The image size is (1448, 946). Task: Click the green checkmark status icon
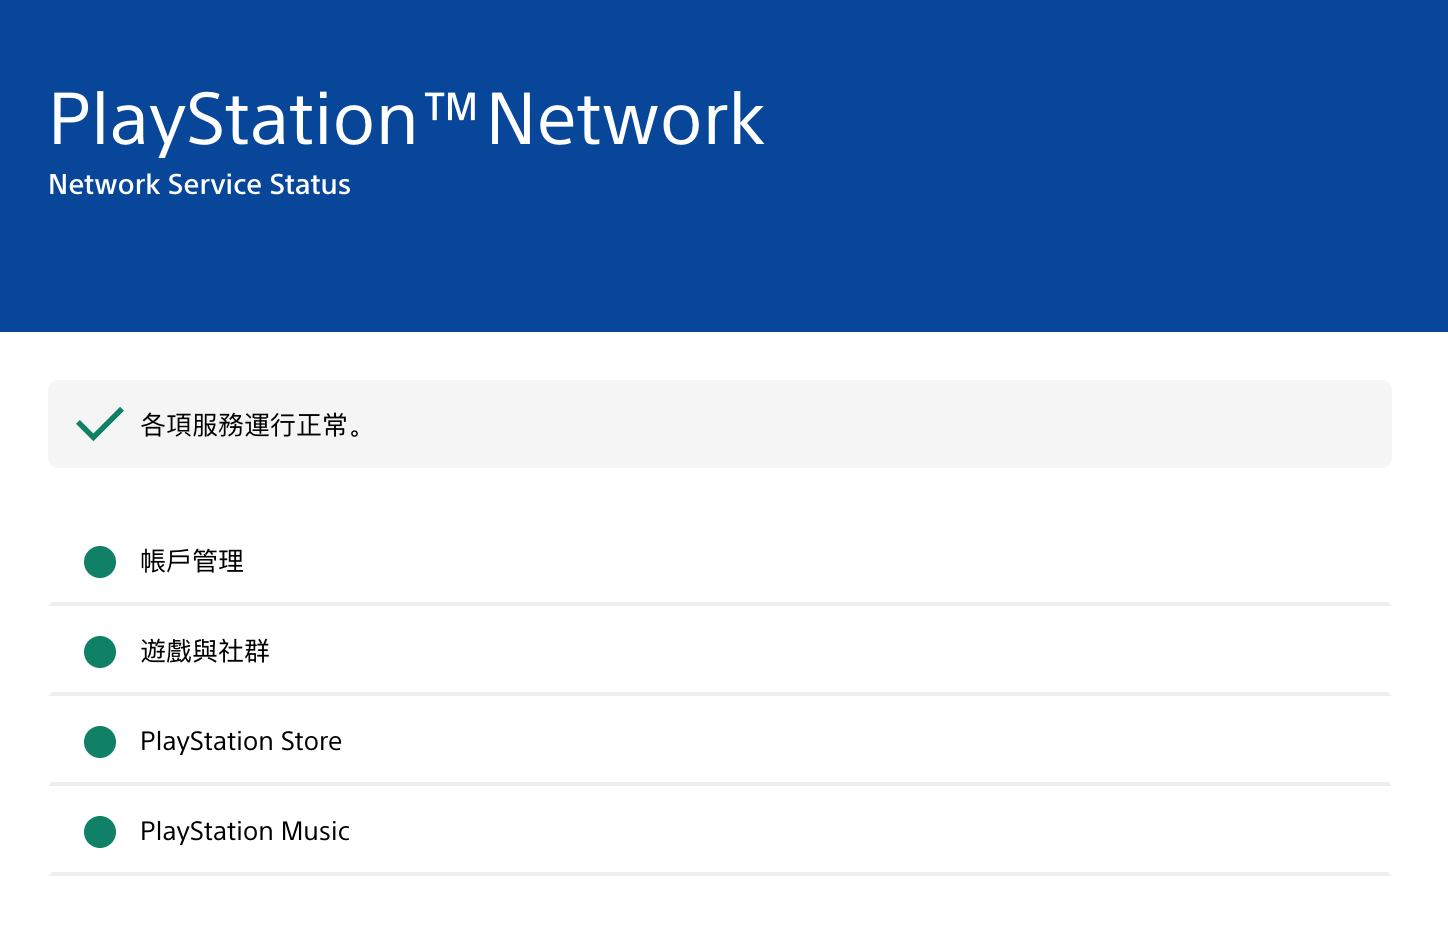click(x=99, y=424)
